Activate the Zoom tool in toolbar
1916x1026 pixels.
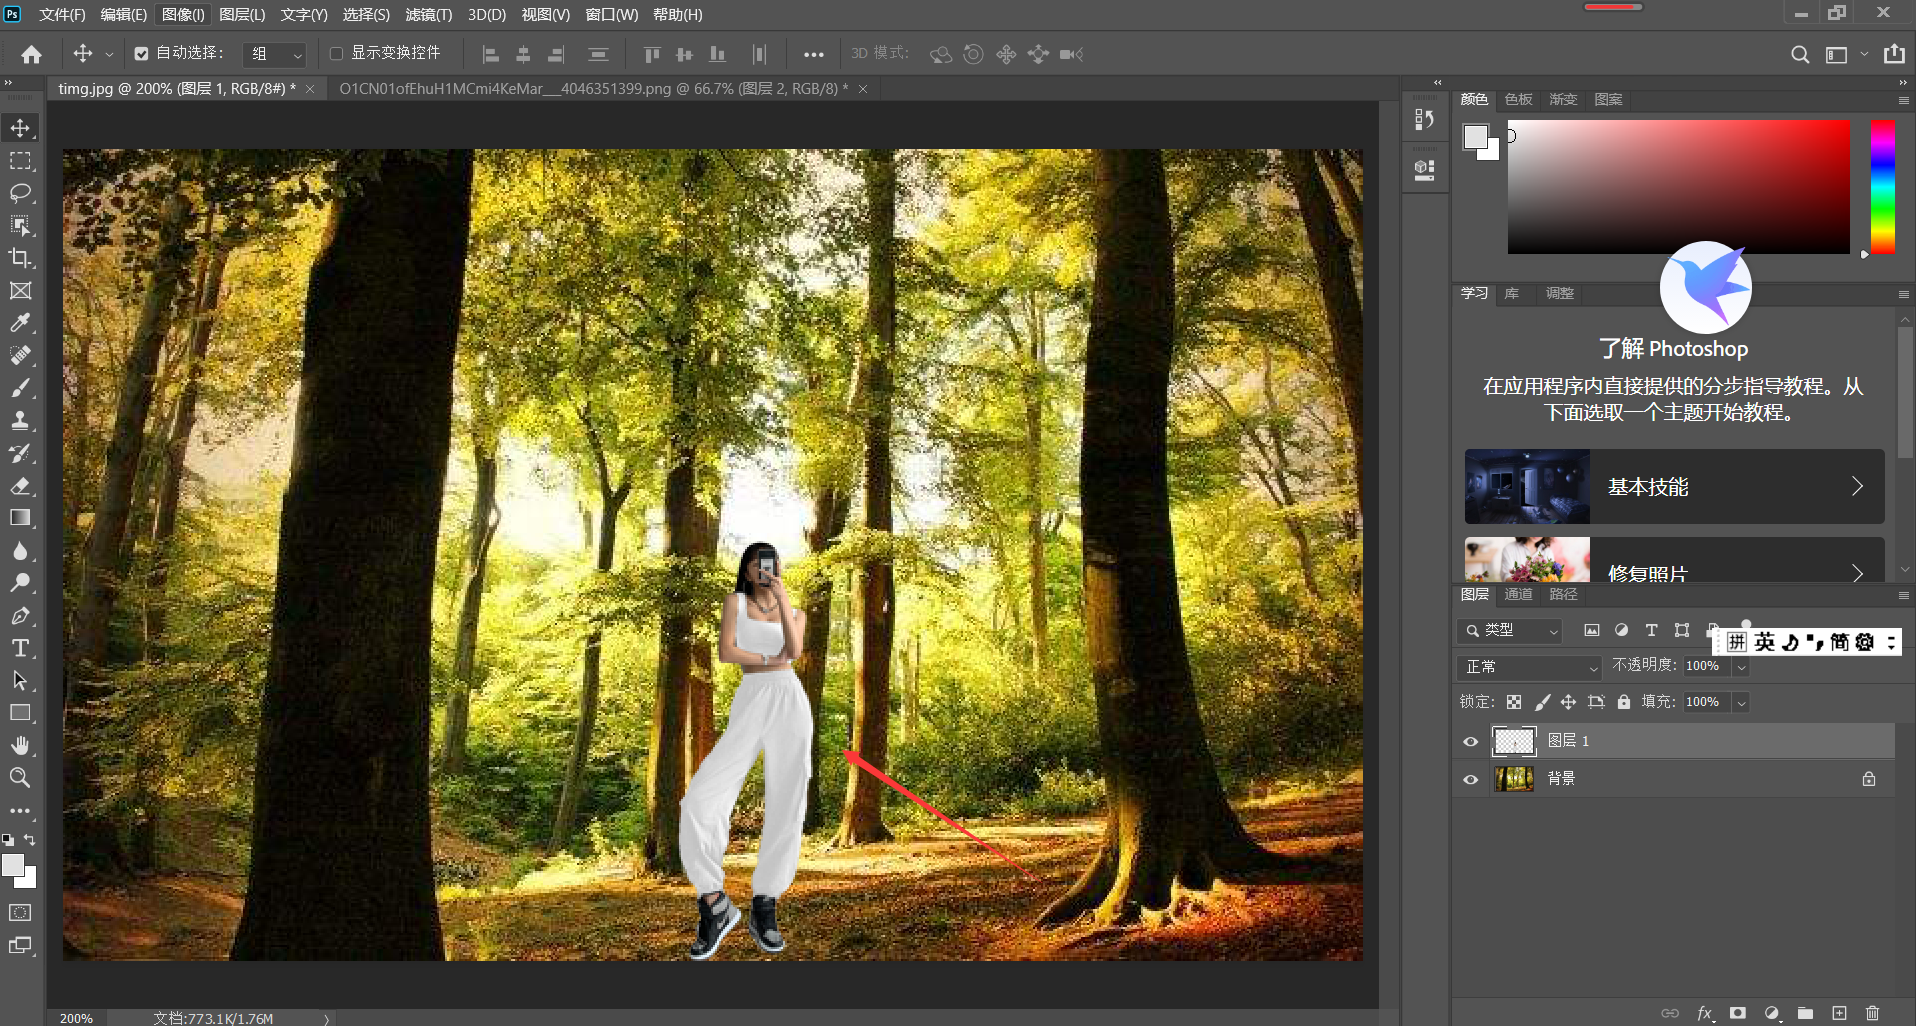tap(20, 777)
